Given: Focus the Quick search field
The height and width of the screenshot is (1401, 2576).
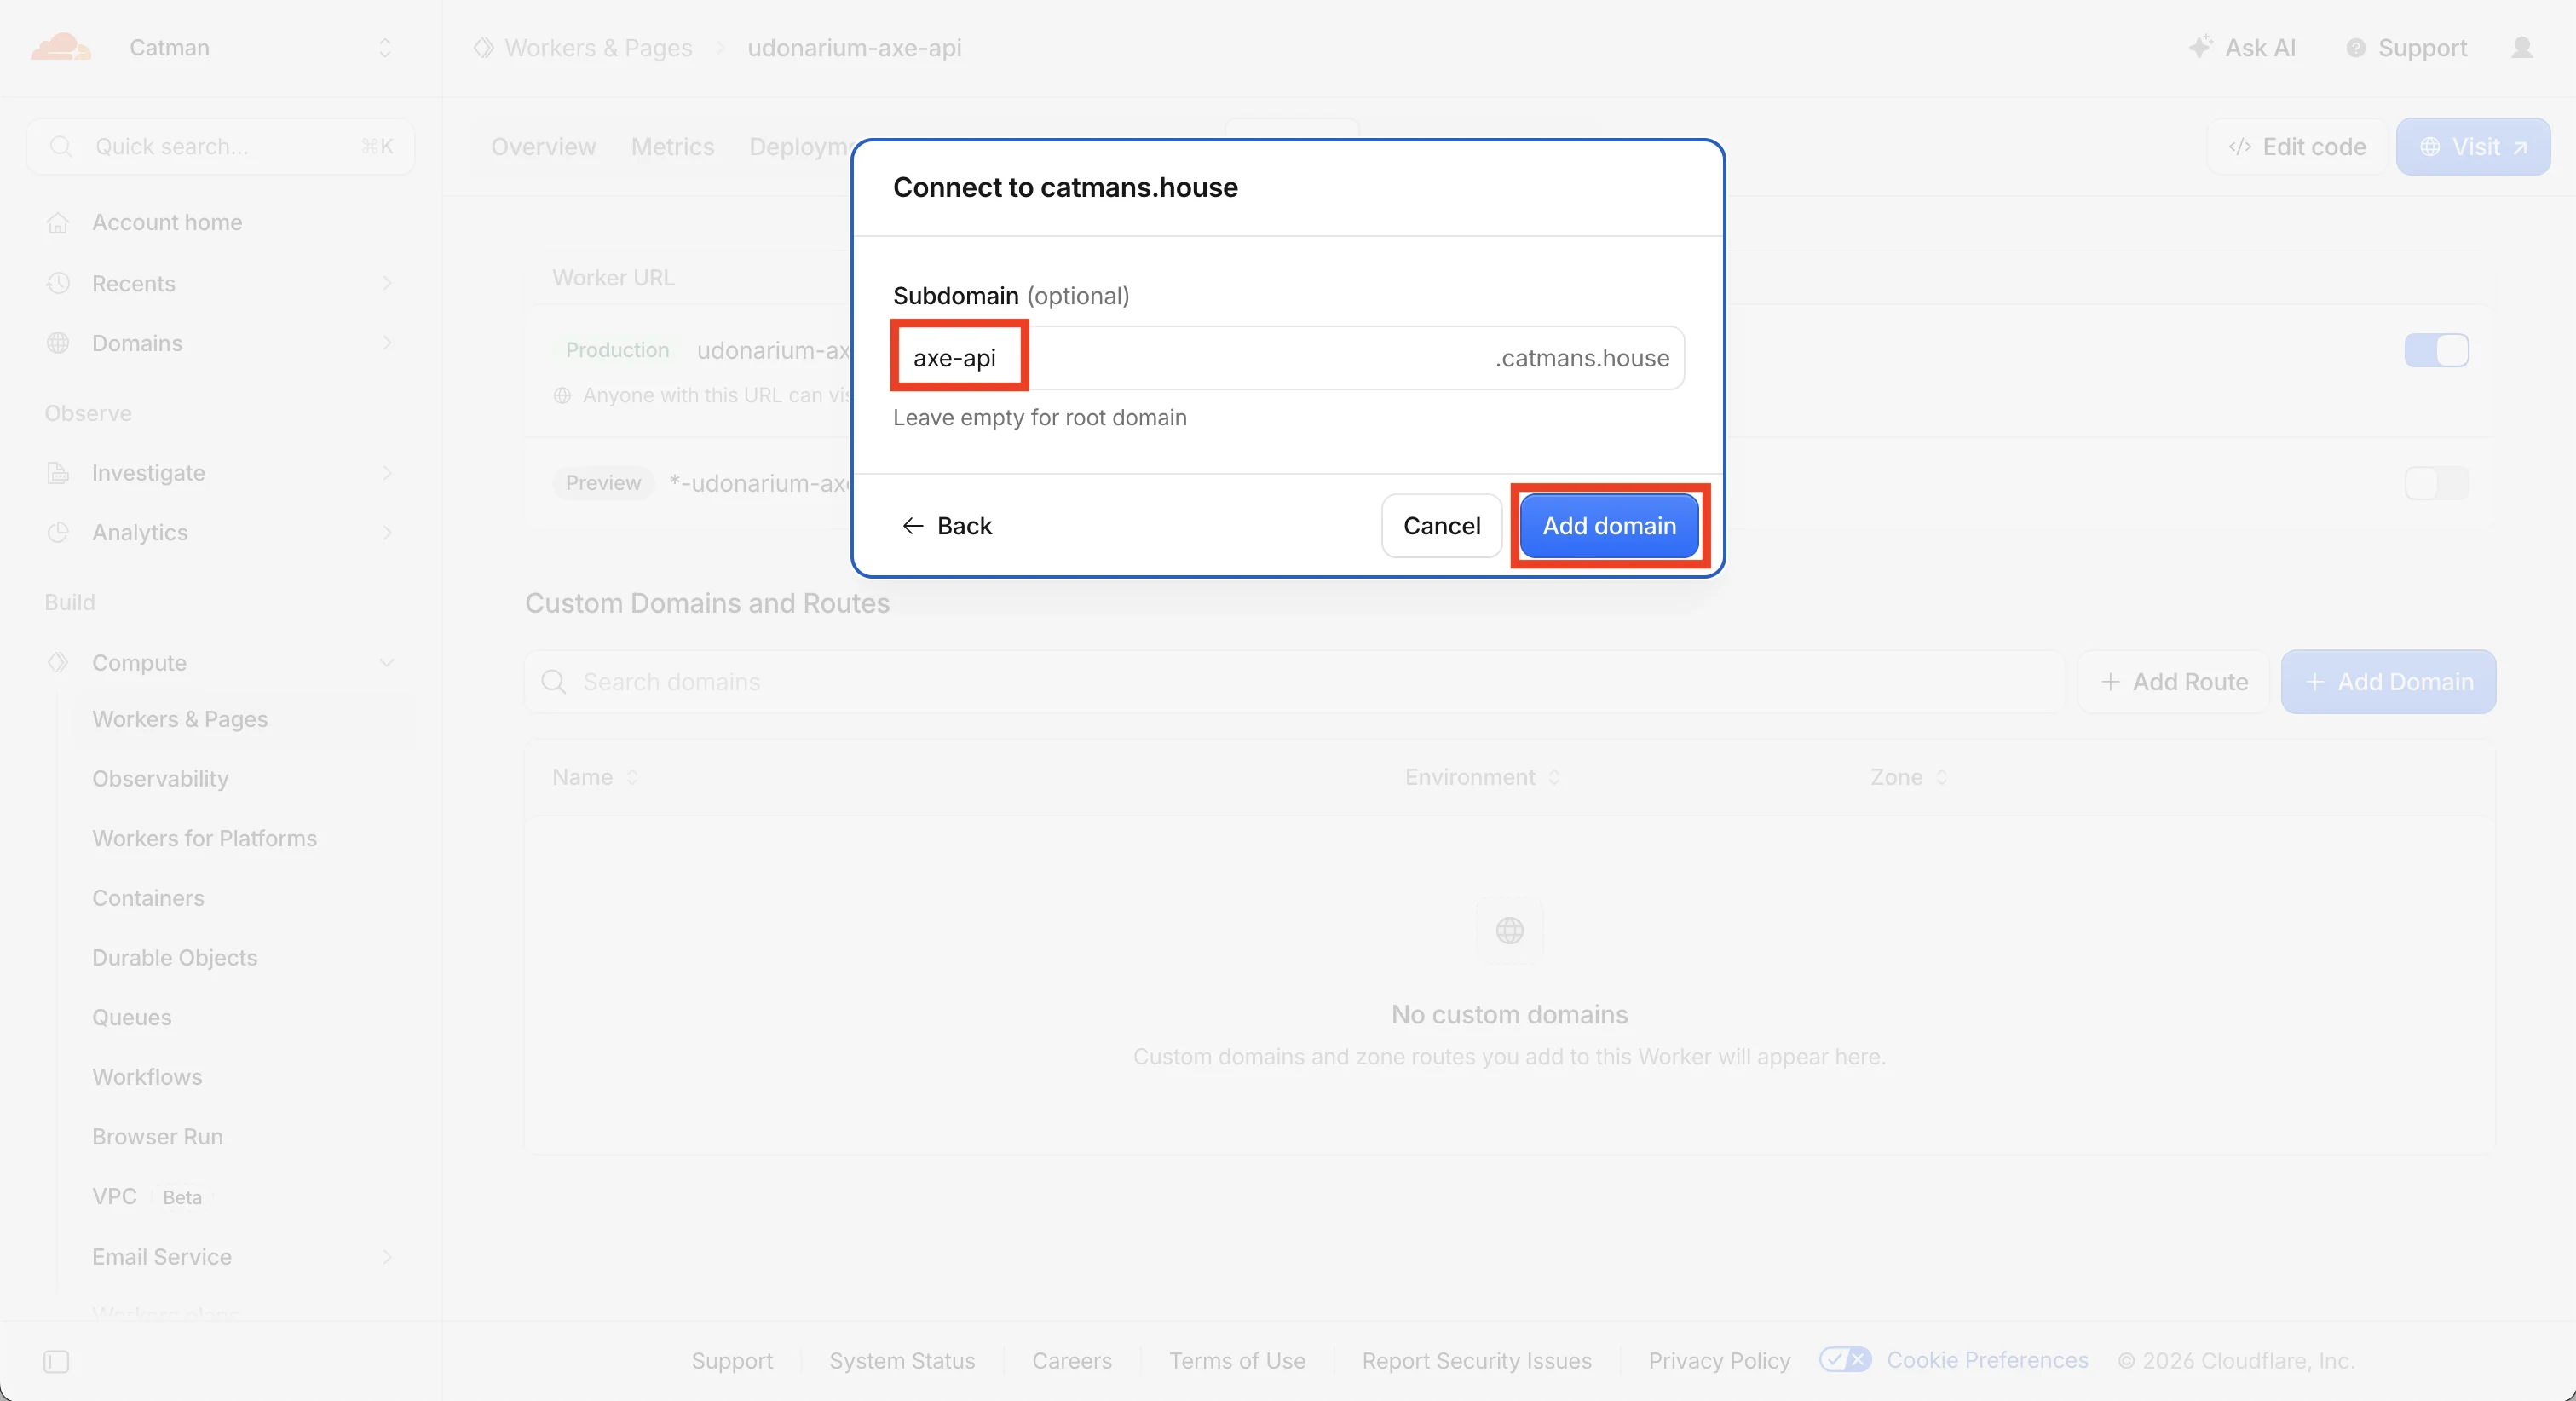Looking at the screenshot, I should [x=221, y=147].
